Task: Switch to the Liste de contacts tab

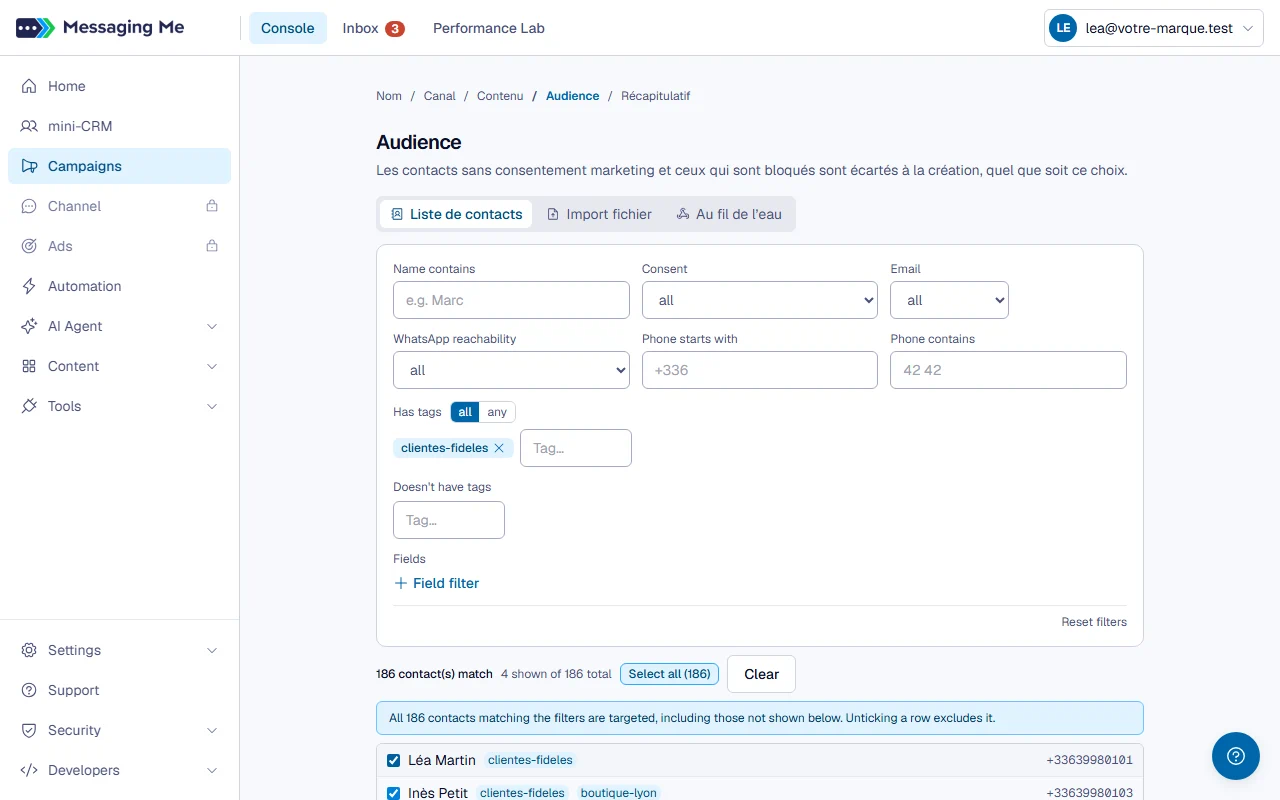Action: [x=456, y=214]
